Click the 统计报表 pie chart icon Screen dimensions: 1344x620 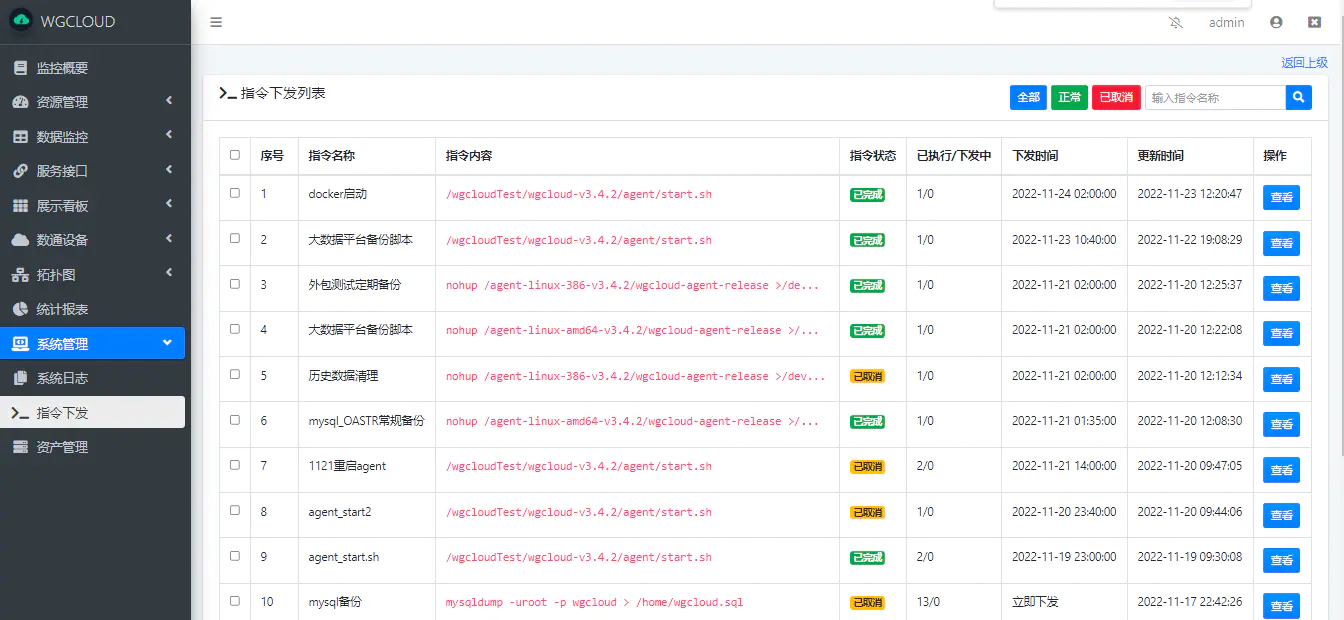[x=20, y=309]
